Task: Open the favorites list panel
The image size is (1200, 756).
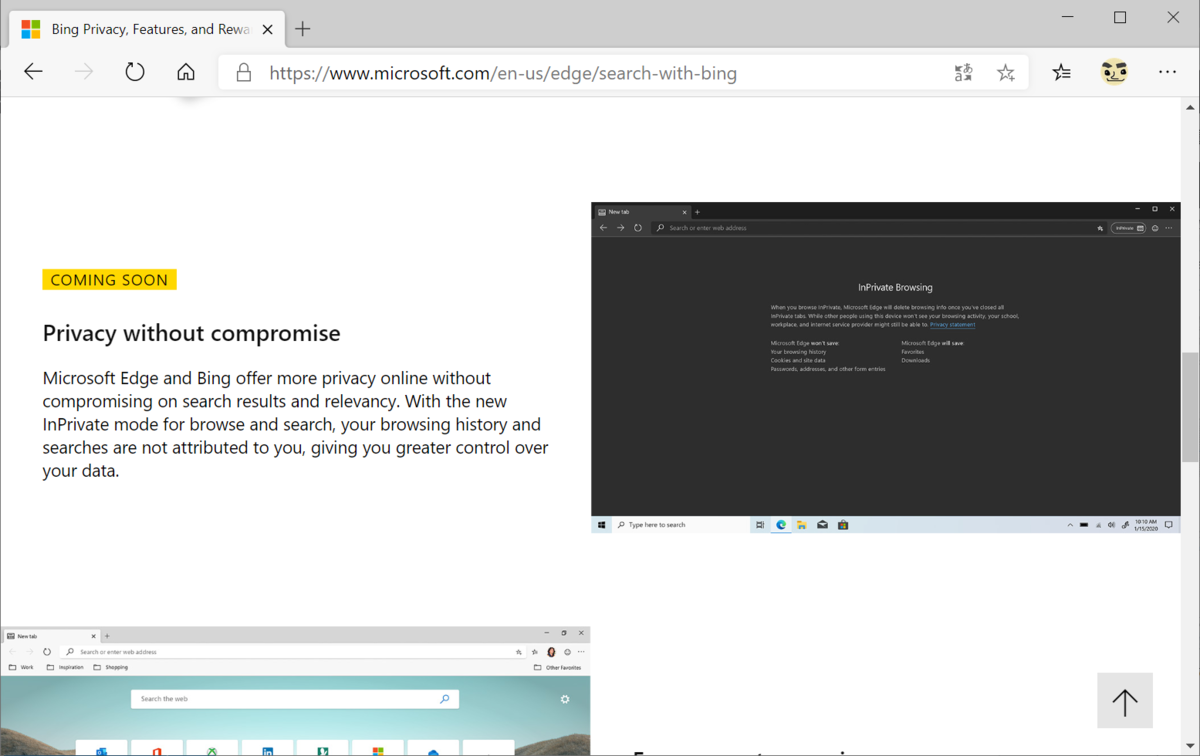Action: point(1062,72)
